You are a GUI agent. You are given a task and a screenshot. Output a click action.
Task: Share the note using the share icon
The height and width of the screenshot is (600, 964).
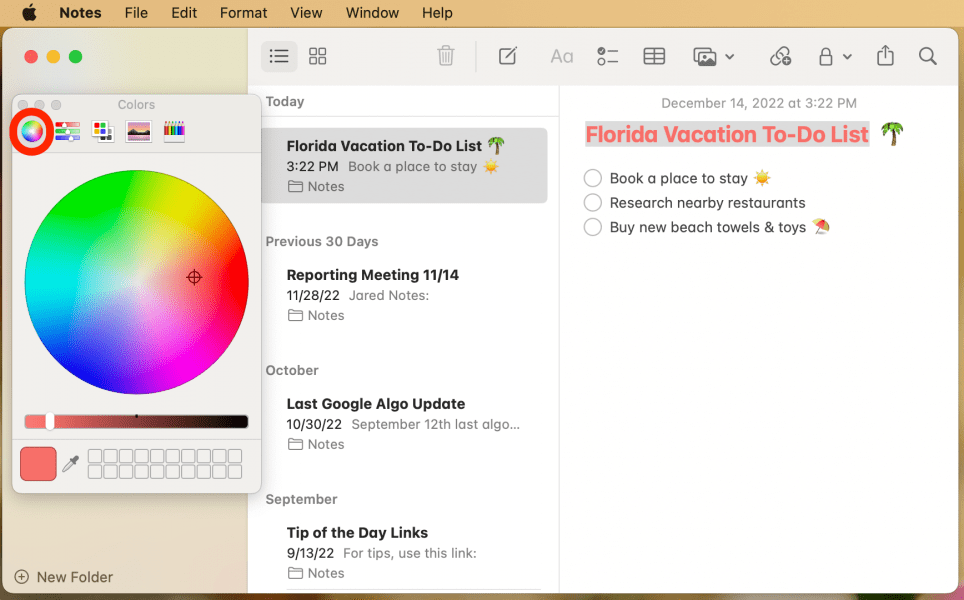coord(885,56)
